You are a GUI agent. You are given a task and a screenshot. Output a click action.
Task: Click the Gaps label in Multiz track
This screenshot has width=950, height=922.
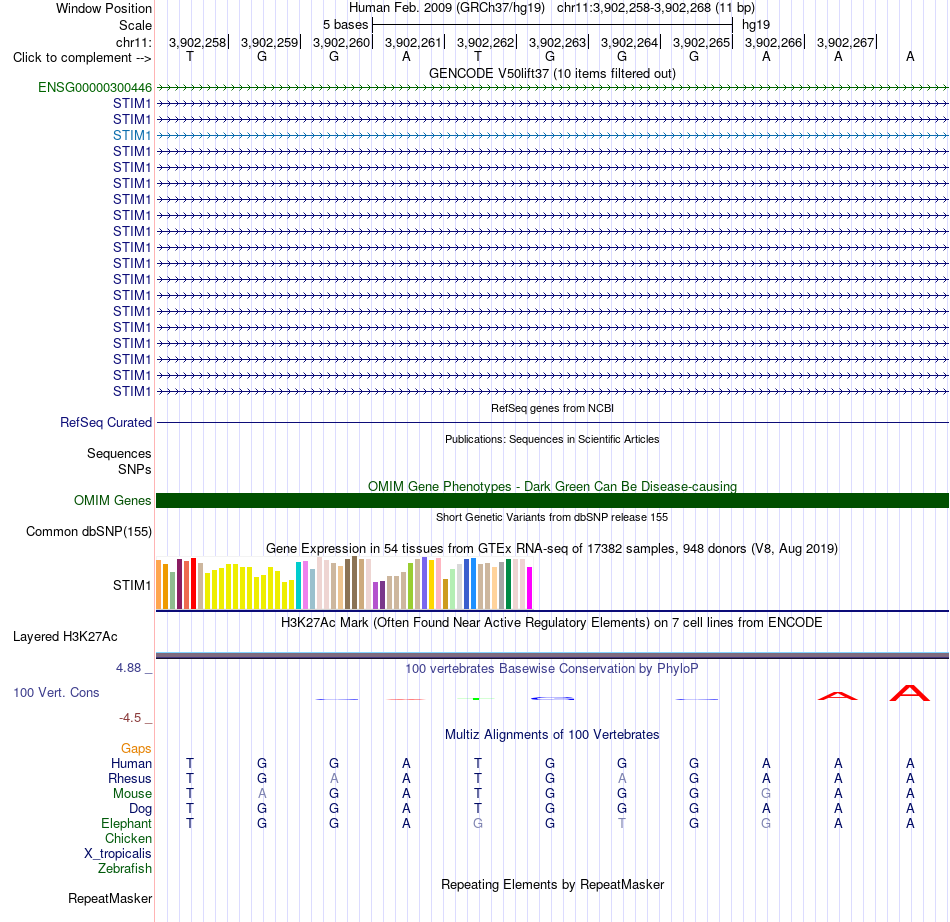pyautogui.click(x=136, y=749)
